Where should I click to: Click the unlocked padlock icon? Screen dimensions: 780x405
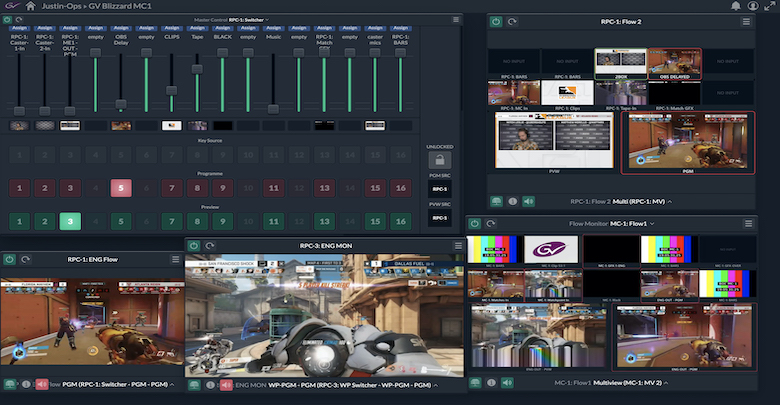coord(439,160)
